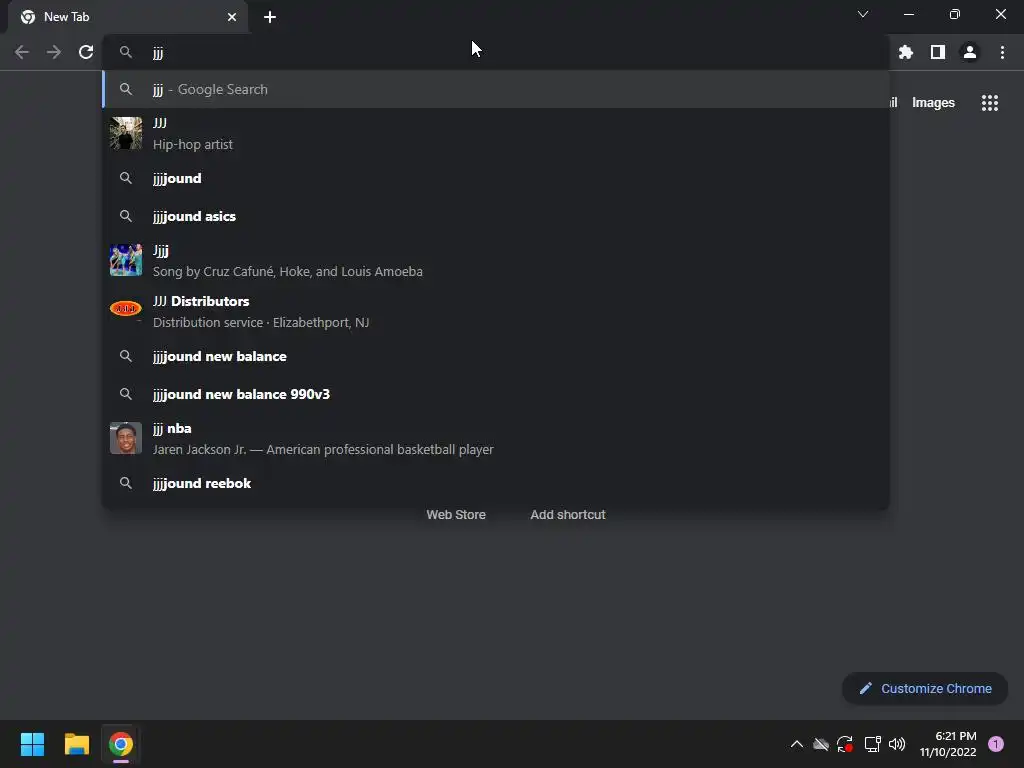
Task: Choose the JJJ Distributors suggestion
Action: (x=496, y=312)
